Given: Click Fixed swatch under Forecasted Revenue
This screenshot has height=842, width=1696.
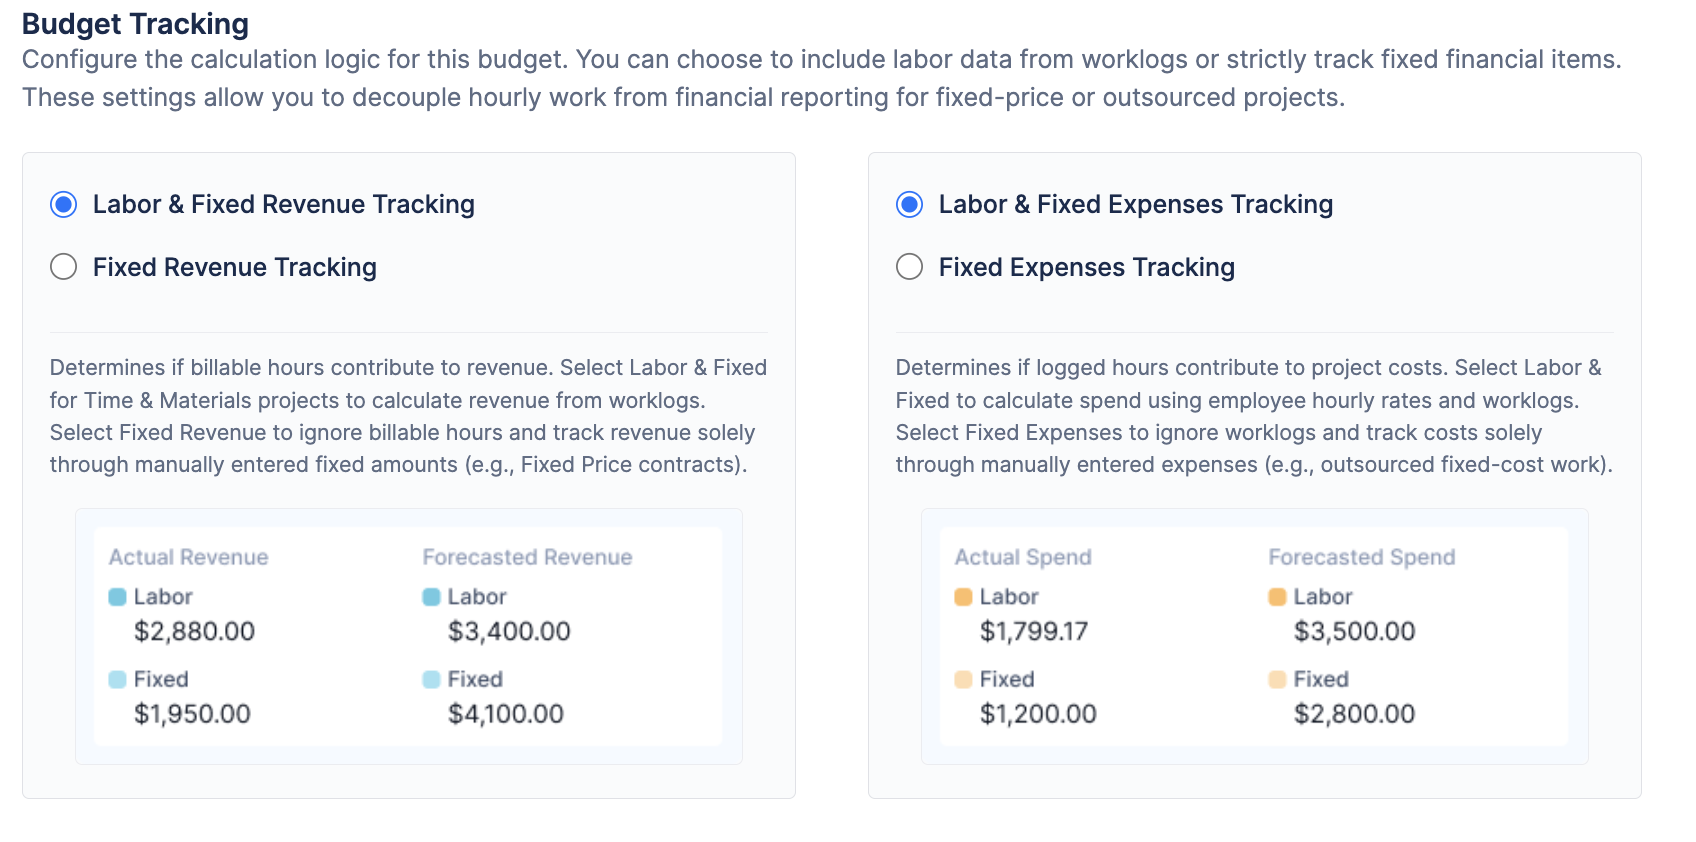Looking at the screenshot, I should 431,680.
